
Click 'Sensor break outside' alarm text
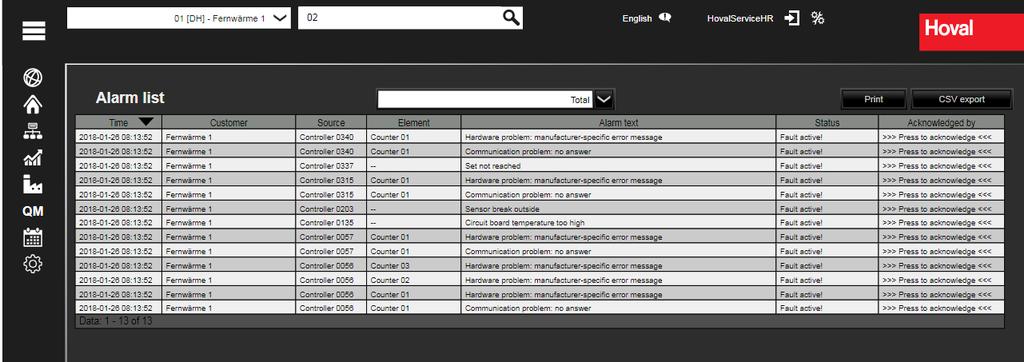502,209
